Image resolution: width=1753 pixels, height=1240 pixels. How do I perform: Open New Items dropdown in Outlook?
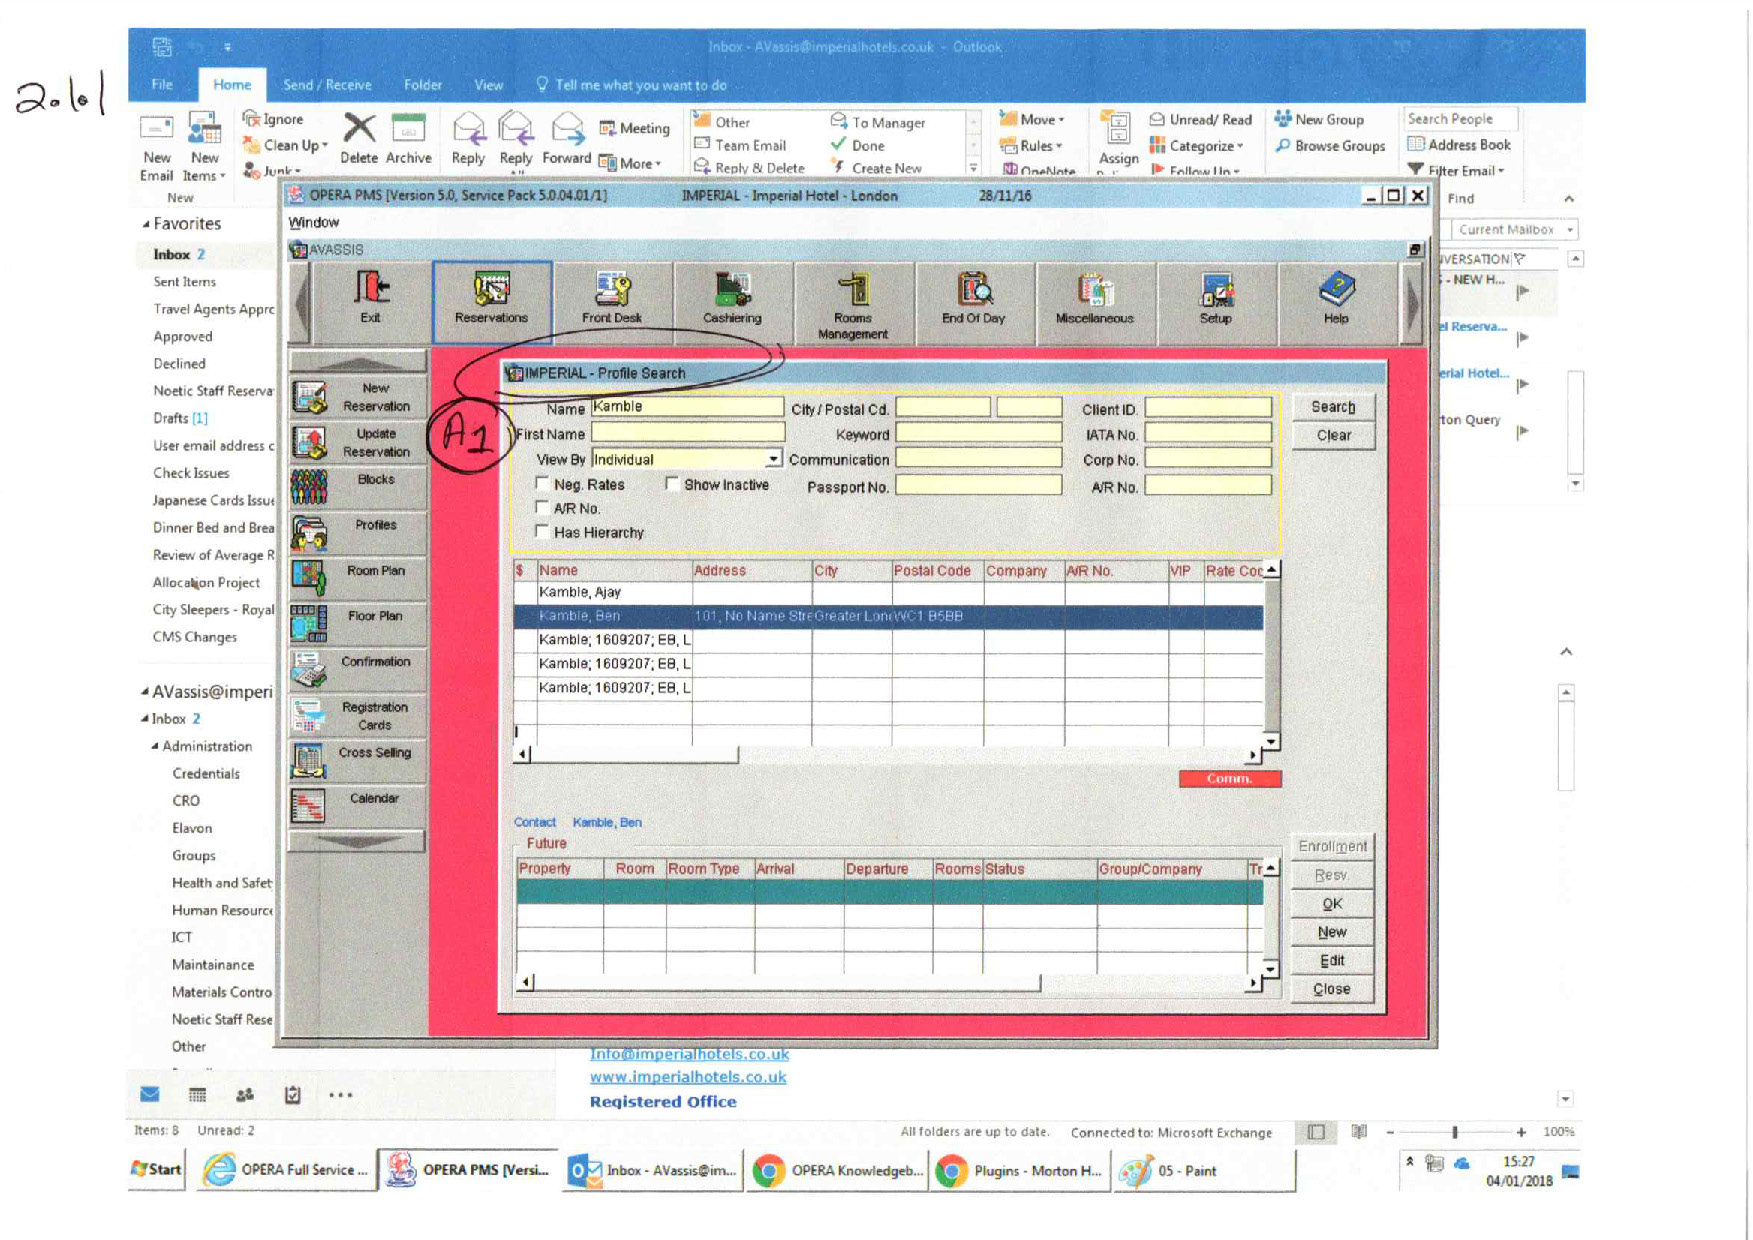(x=204, y=147)
